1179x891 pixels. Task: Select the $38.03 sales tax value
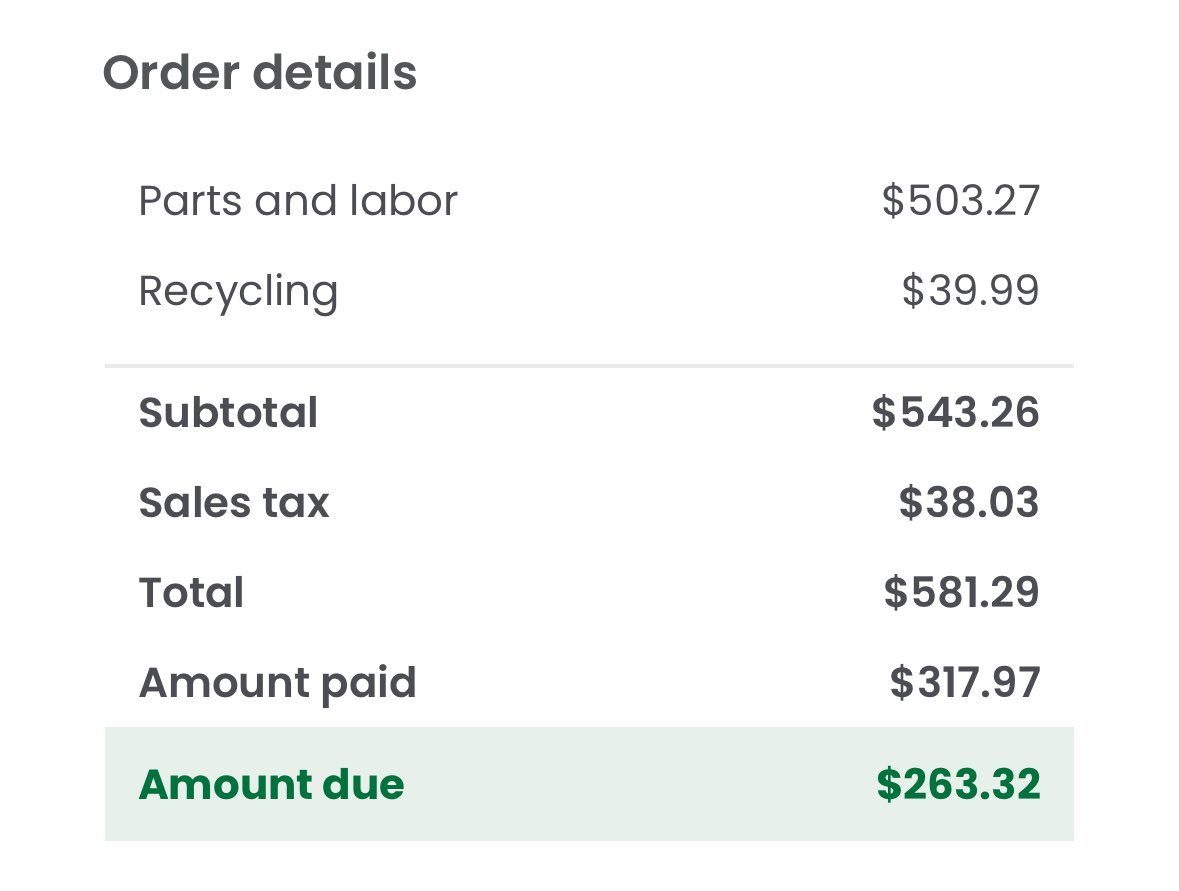pyautogui.click(x=969, y=502)
